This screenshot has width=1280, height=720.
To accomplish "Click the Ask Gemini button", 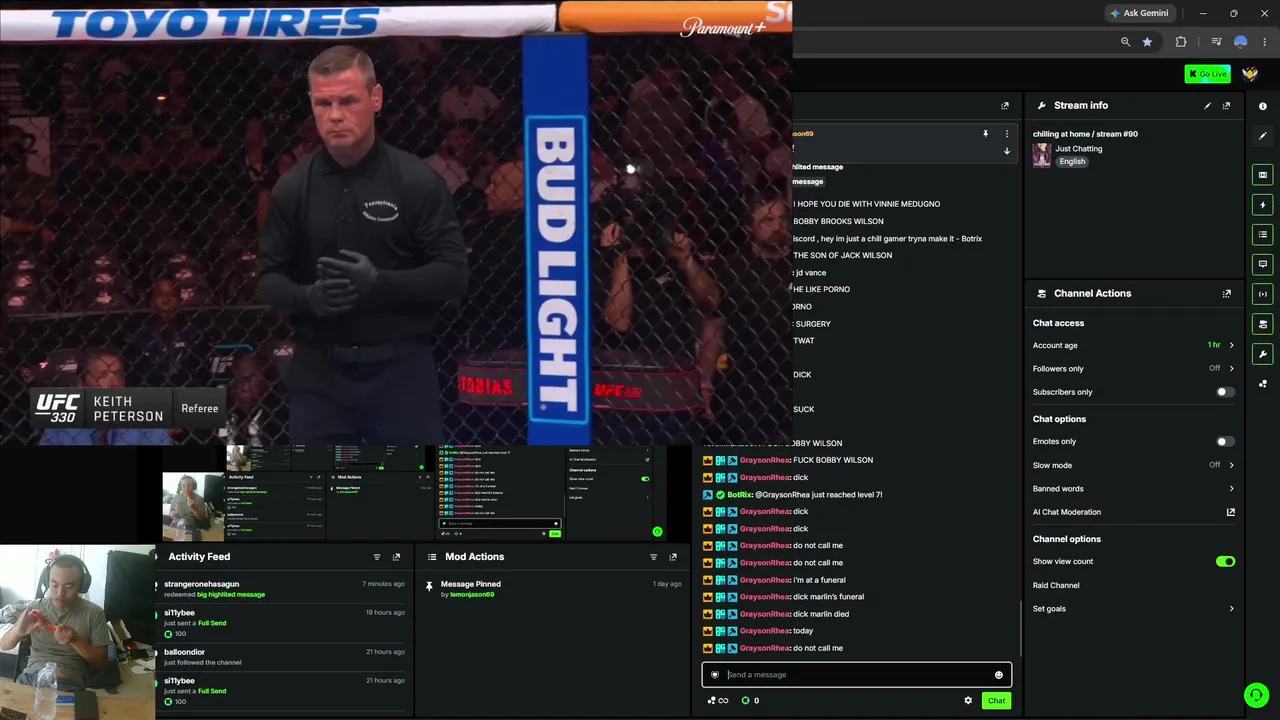I will tap(1139, 13).
